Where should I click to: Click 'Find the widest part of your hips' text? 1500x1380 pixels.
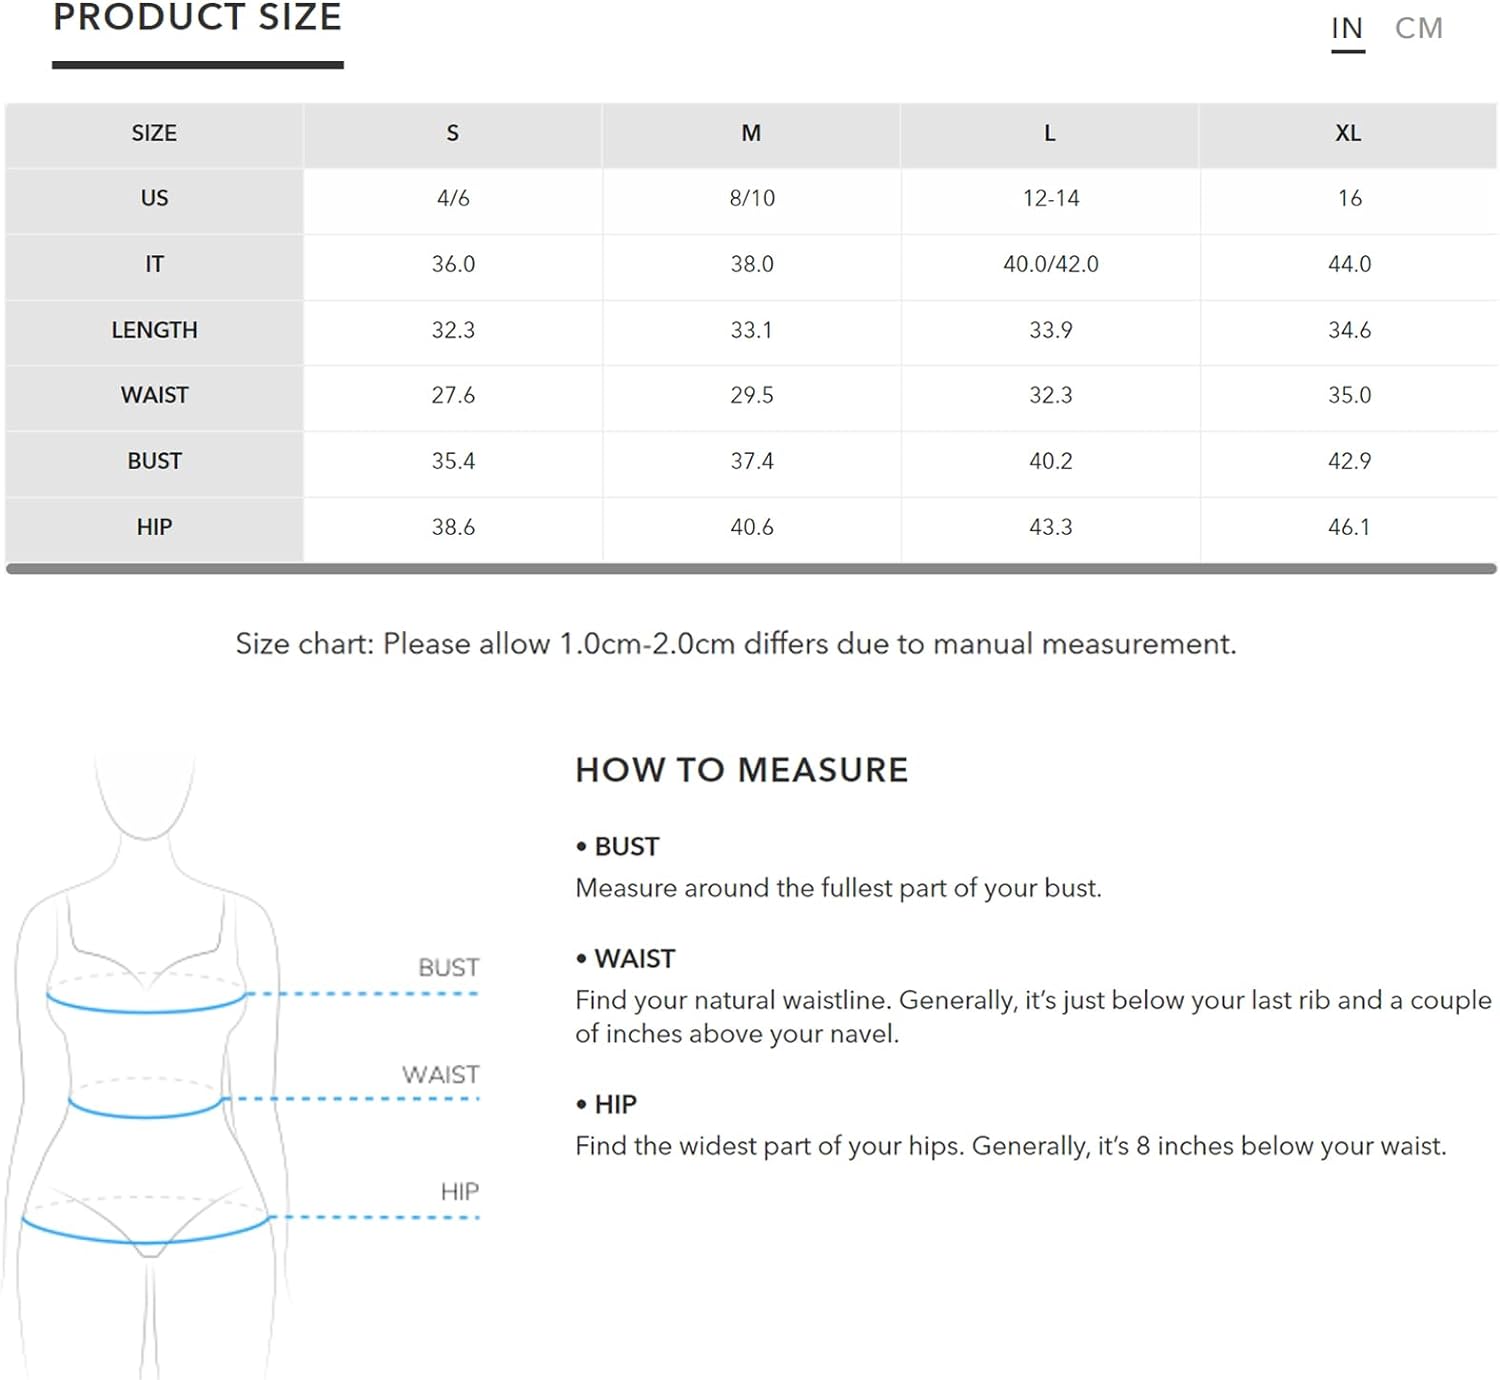1011,1146
